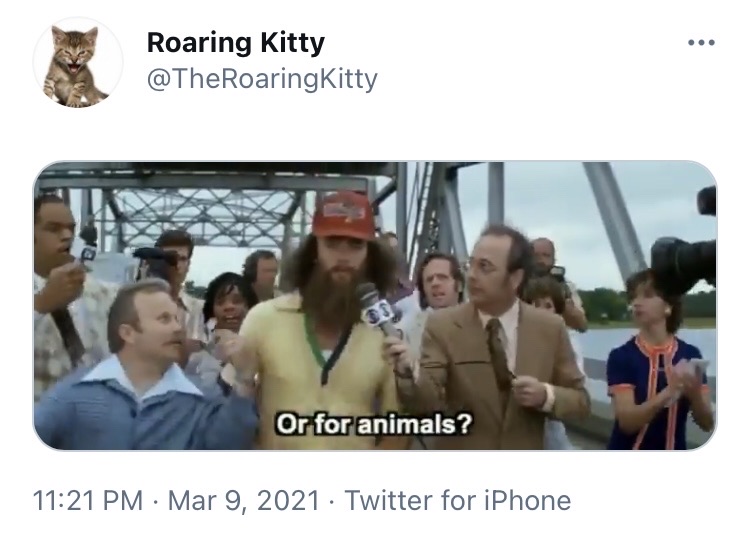
Task: Open the three-dot more options menu
Action: tap(701, 43)
